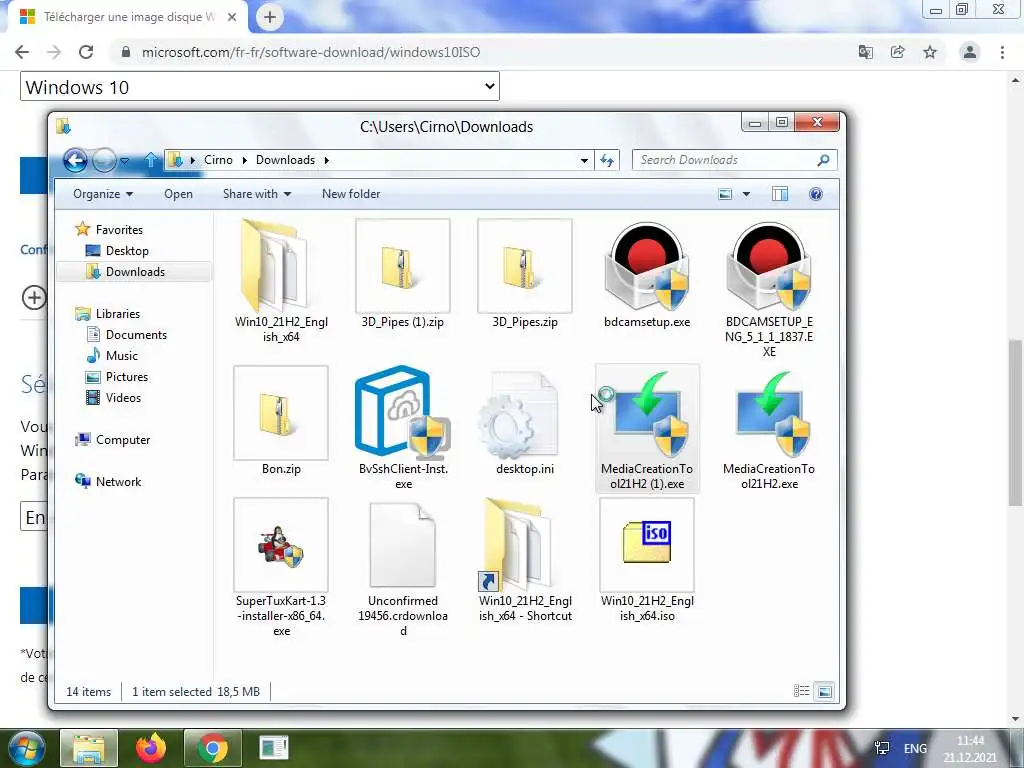
Task: Select the Bon.zip archive
Action: (281, 421)
